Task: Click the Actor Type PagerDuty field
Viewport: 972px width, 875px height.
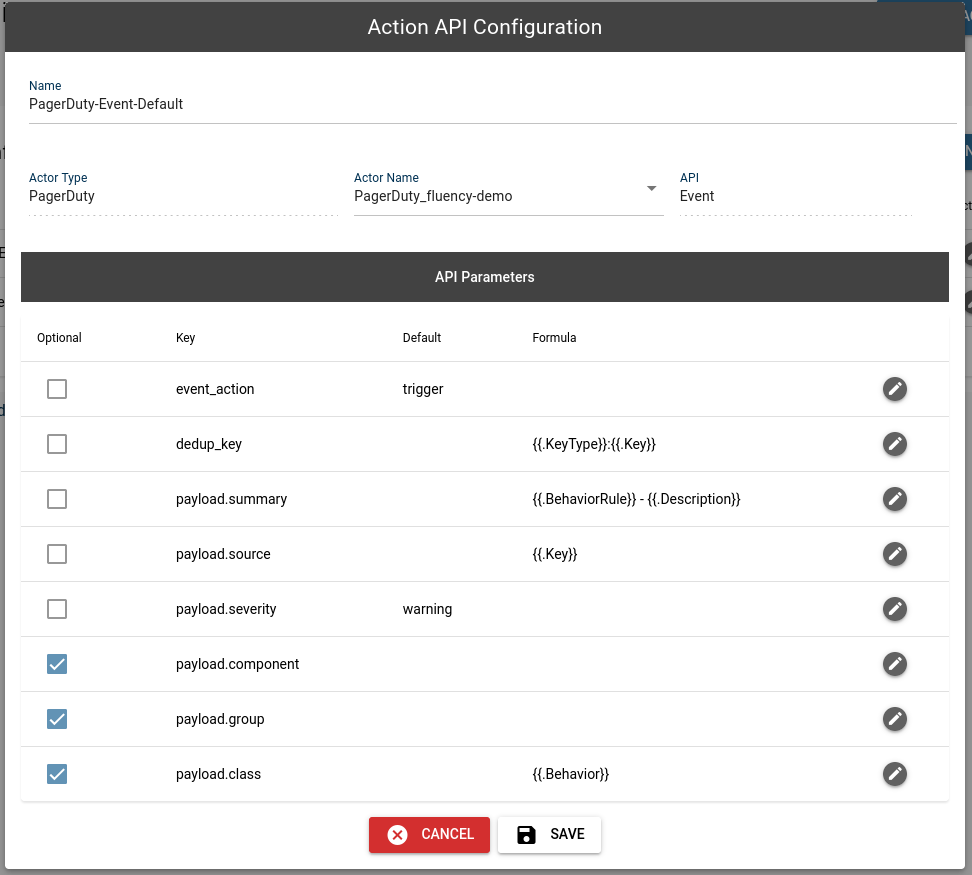Action: (183, 196)
